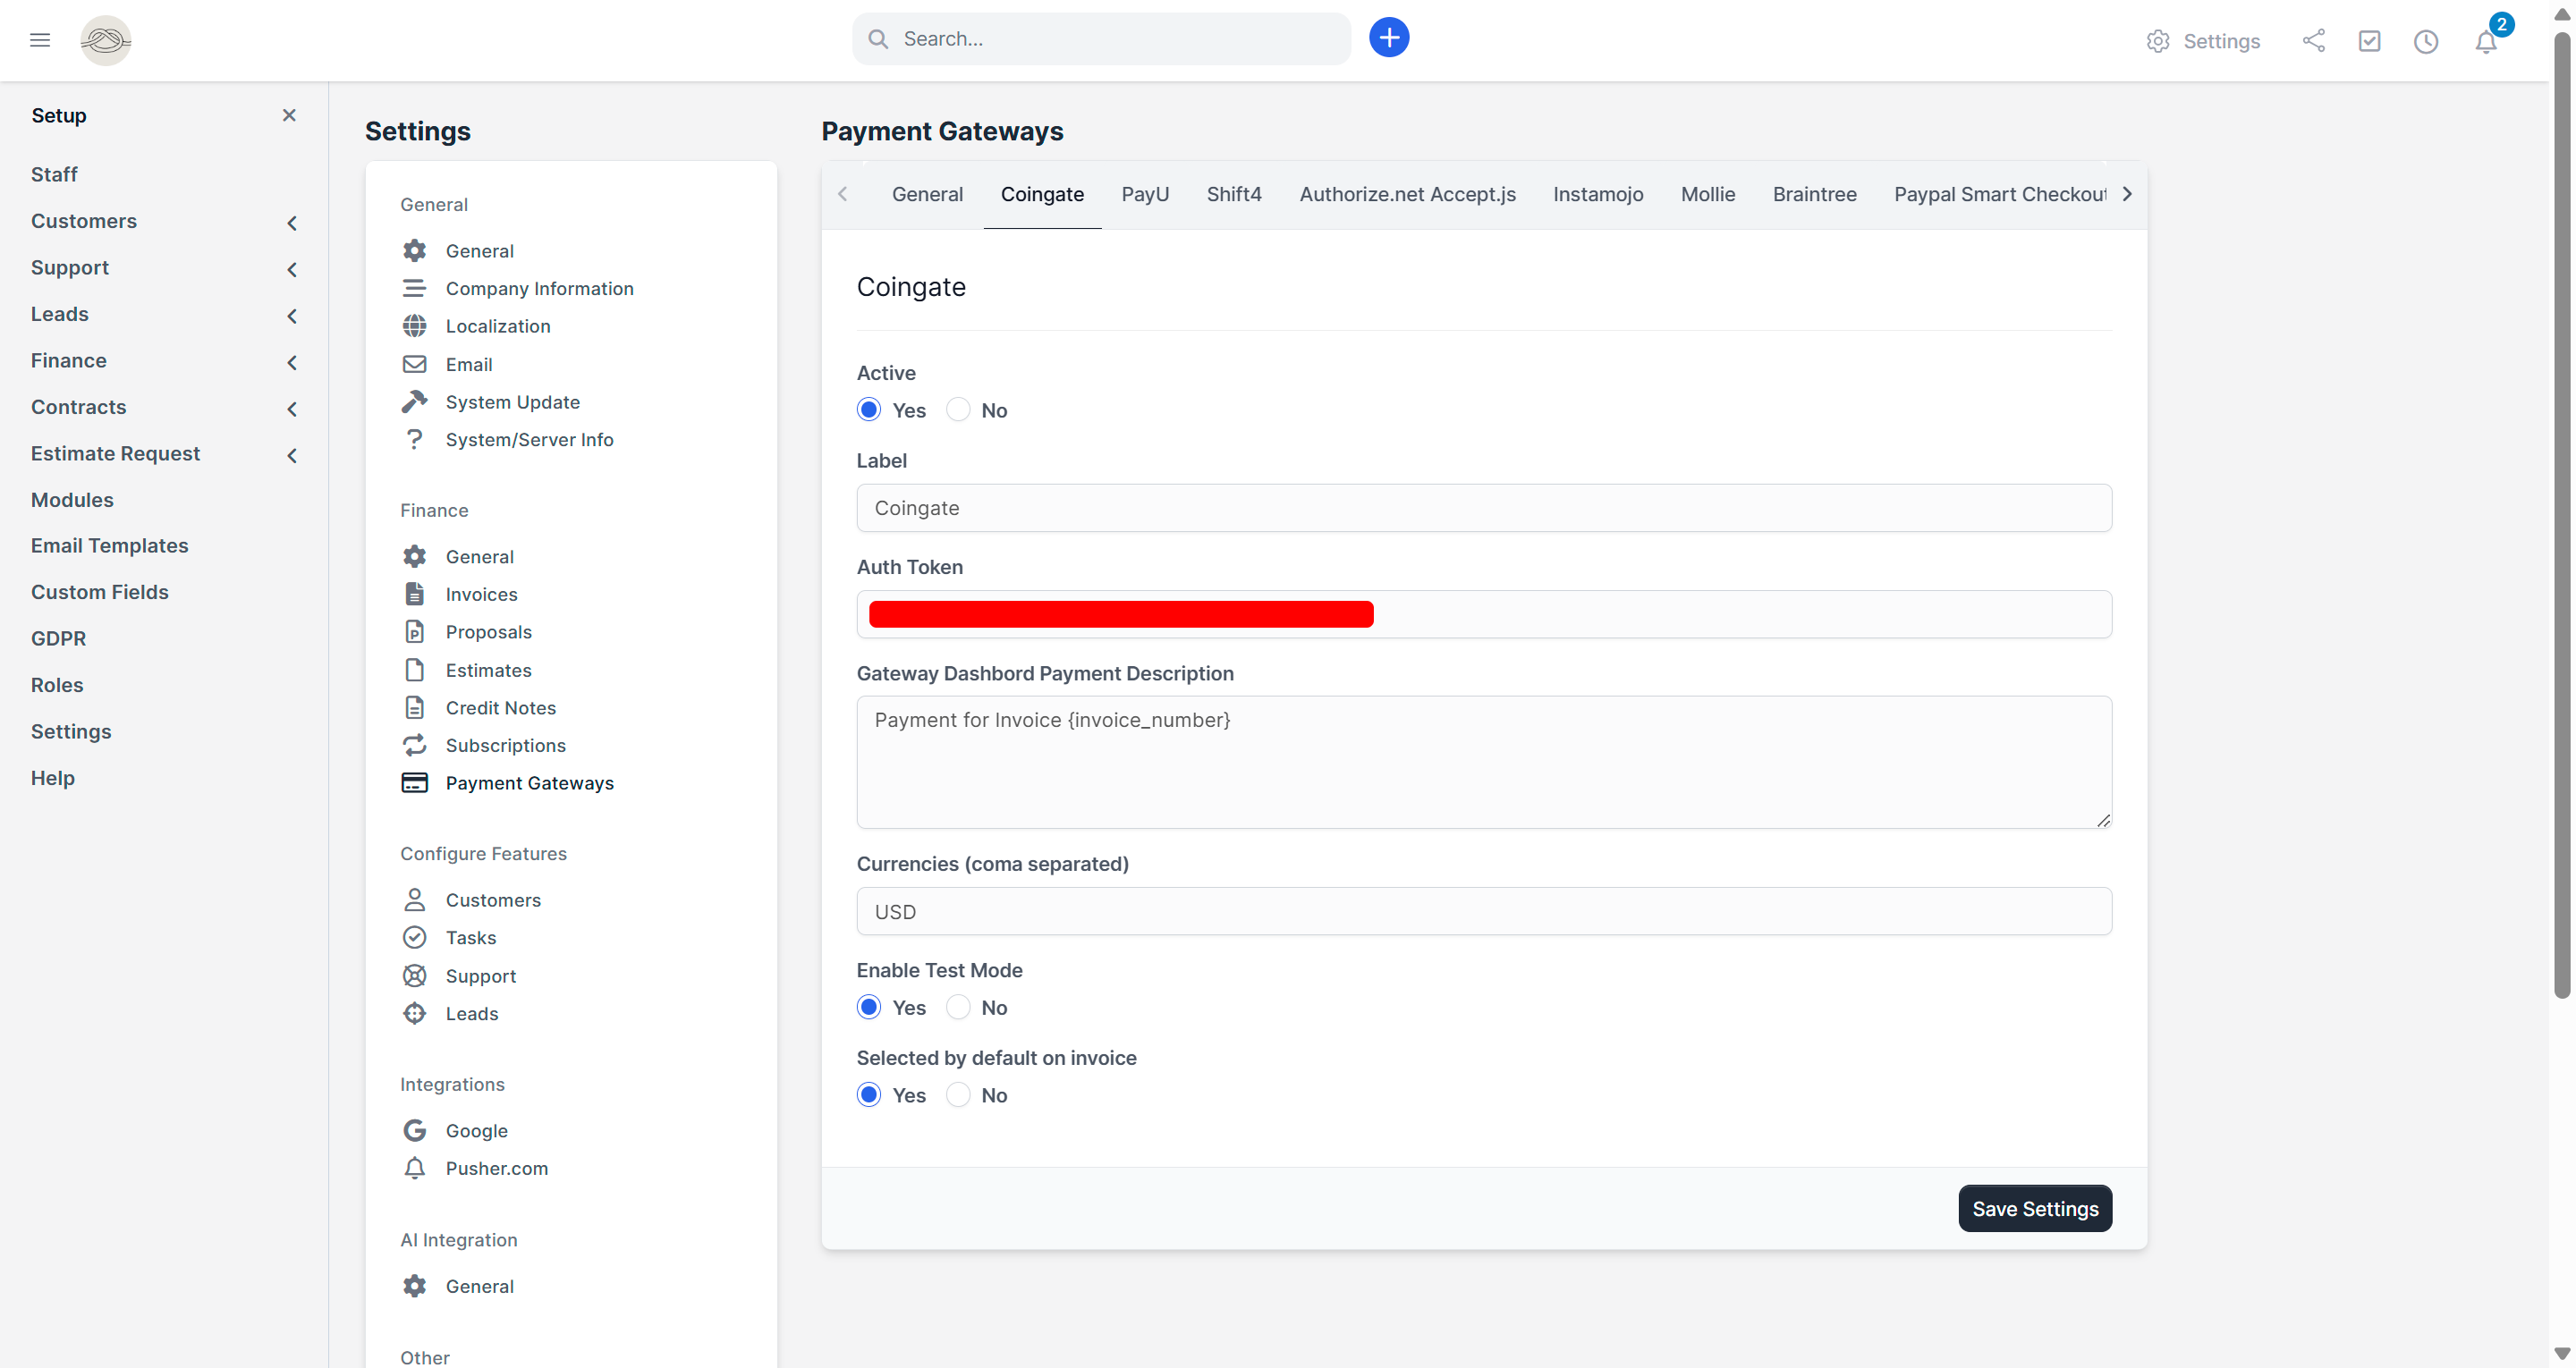Image resolution: width=2576 pixels, height=1368 pixels.
Task: Set Active to No for Coingate
Action: (957, 409)
